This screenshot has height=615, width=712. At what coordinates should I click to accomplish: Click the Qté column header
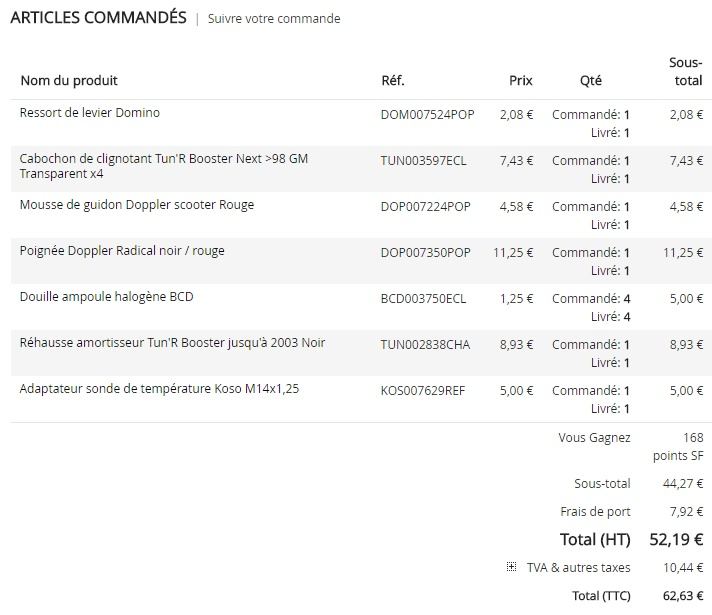[x=590, y=81]
